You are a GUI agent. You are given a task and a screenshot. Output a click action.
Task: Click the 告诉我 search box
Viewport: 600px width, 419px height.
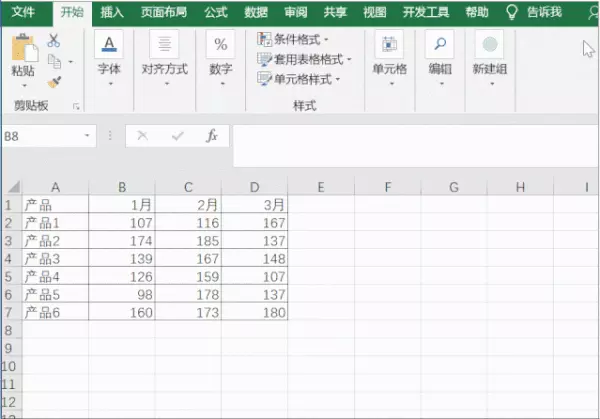click(535, 12)
